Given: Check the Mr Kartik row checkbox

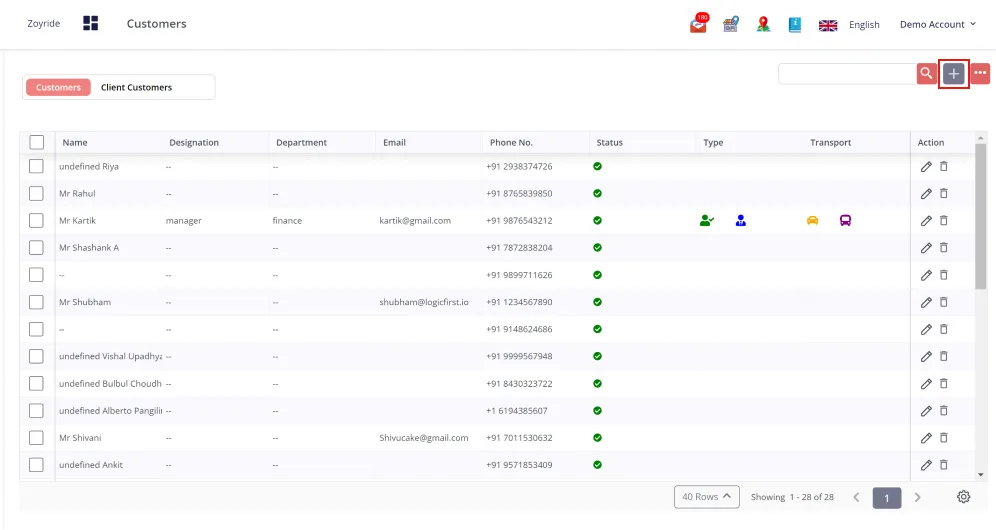Looking at the screenshot, I should [36, 221].
